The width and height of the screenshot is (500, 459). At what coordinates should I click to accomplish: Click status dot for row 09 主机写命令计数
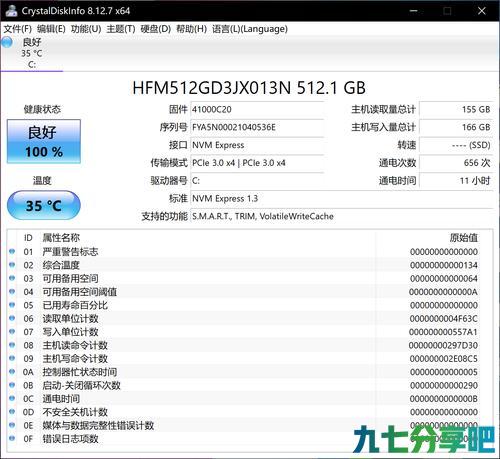12,358
